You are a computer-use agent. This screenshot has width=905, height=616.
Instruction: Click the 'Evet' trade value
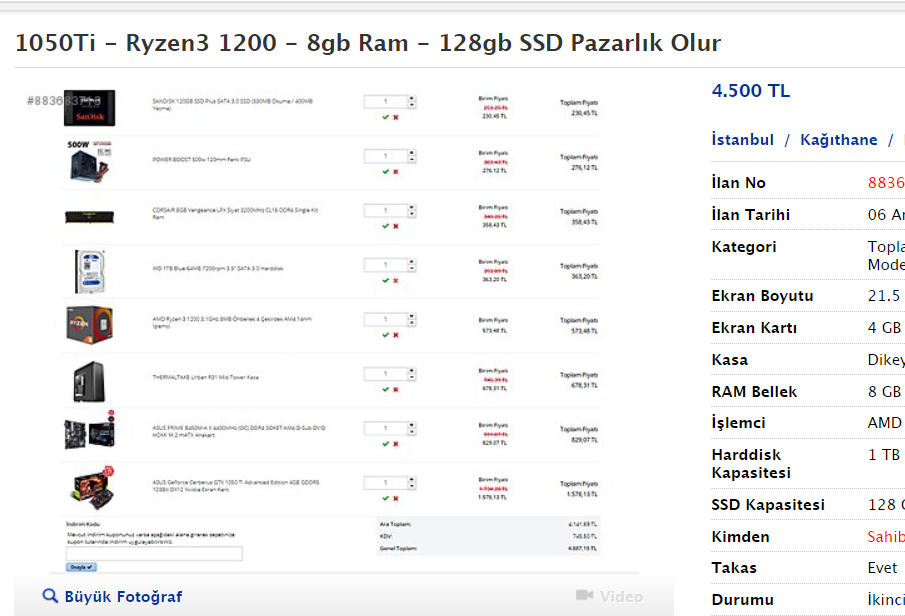click(x=882, y=568)
